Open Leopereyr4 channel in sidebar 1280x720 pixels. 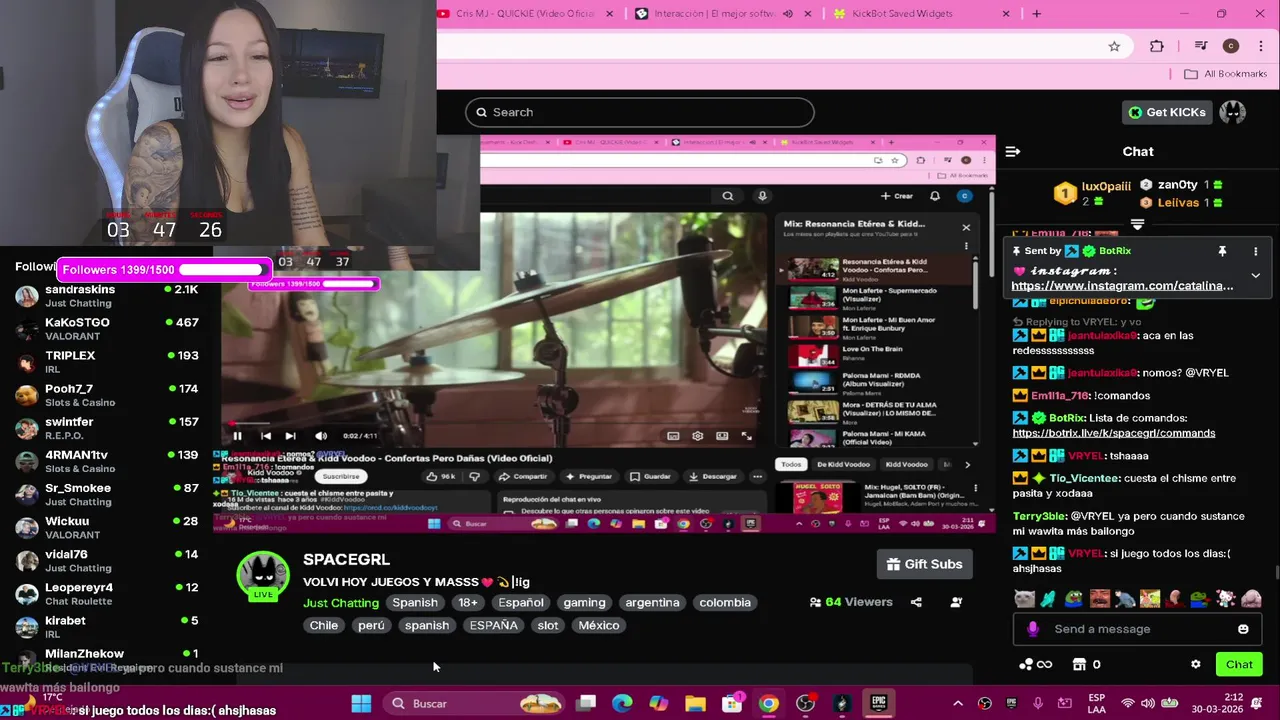tap(107, 594)
